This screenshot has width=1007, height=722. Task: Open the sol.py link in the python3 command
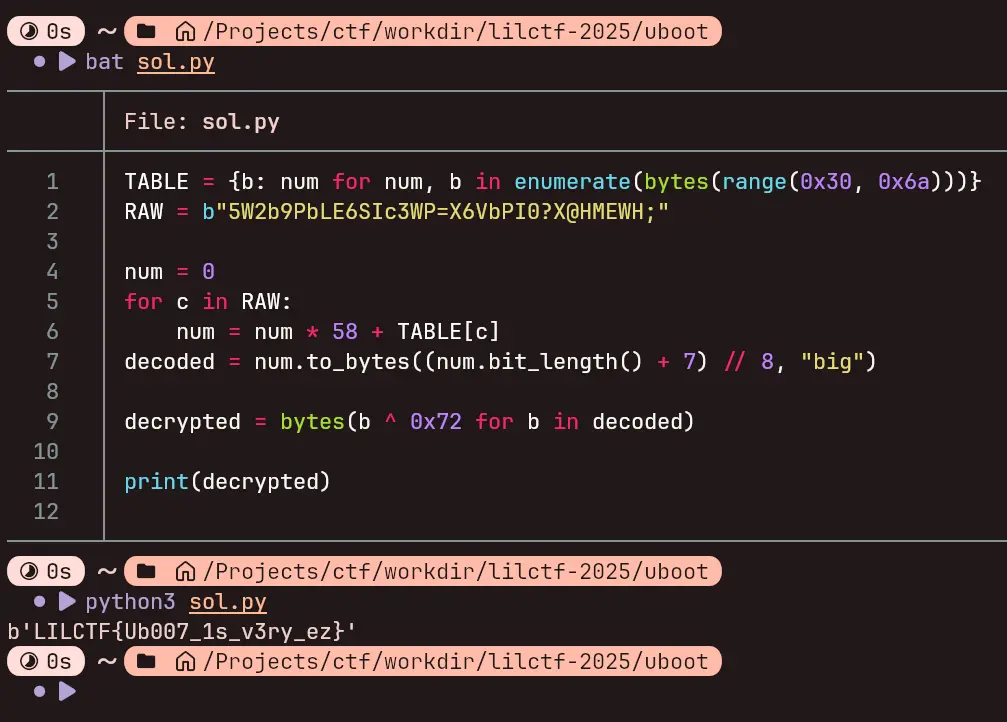pyautogui.click(x=228, y=602)
